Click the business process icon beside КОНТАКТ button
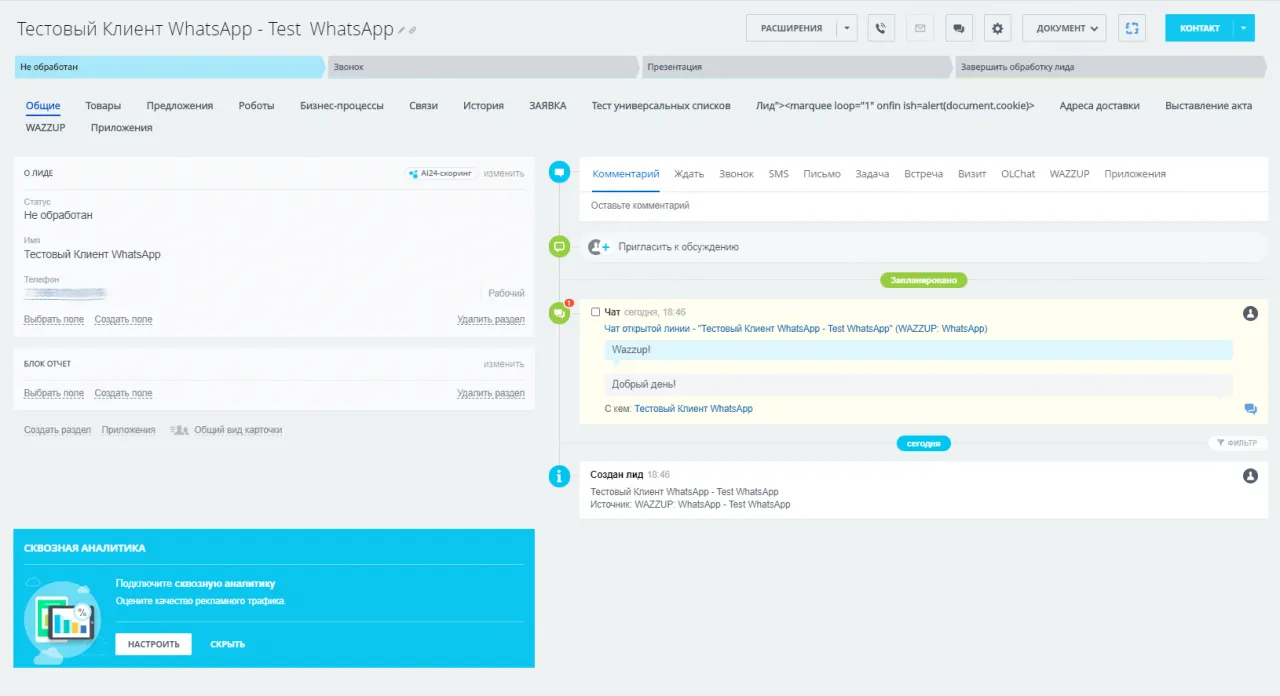The image size is (1280, 696). pos(1132,28)
